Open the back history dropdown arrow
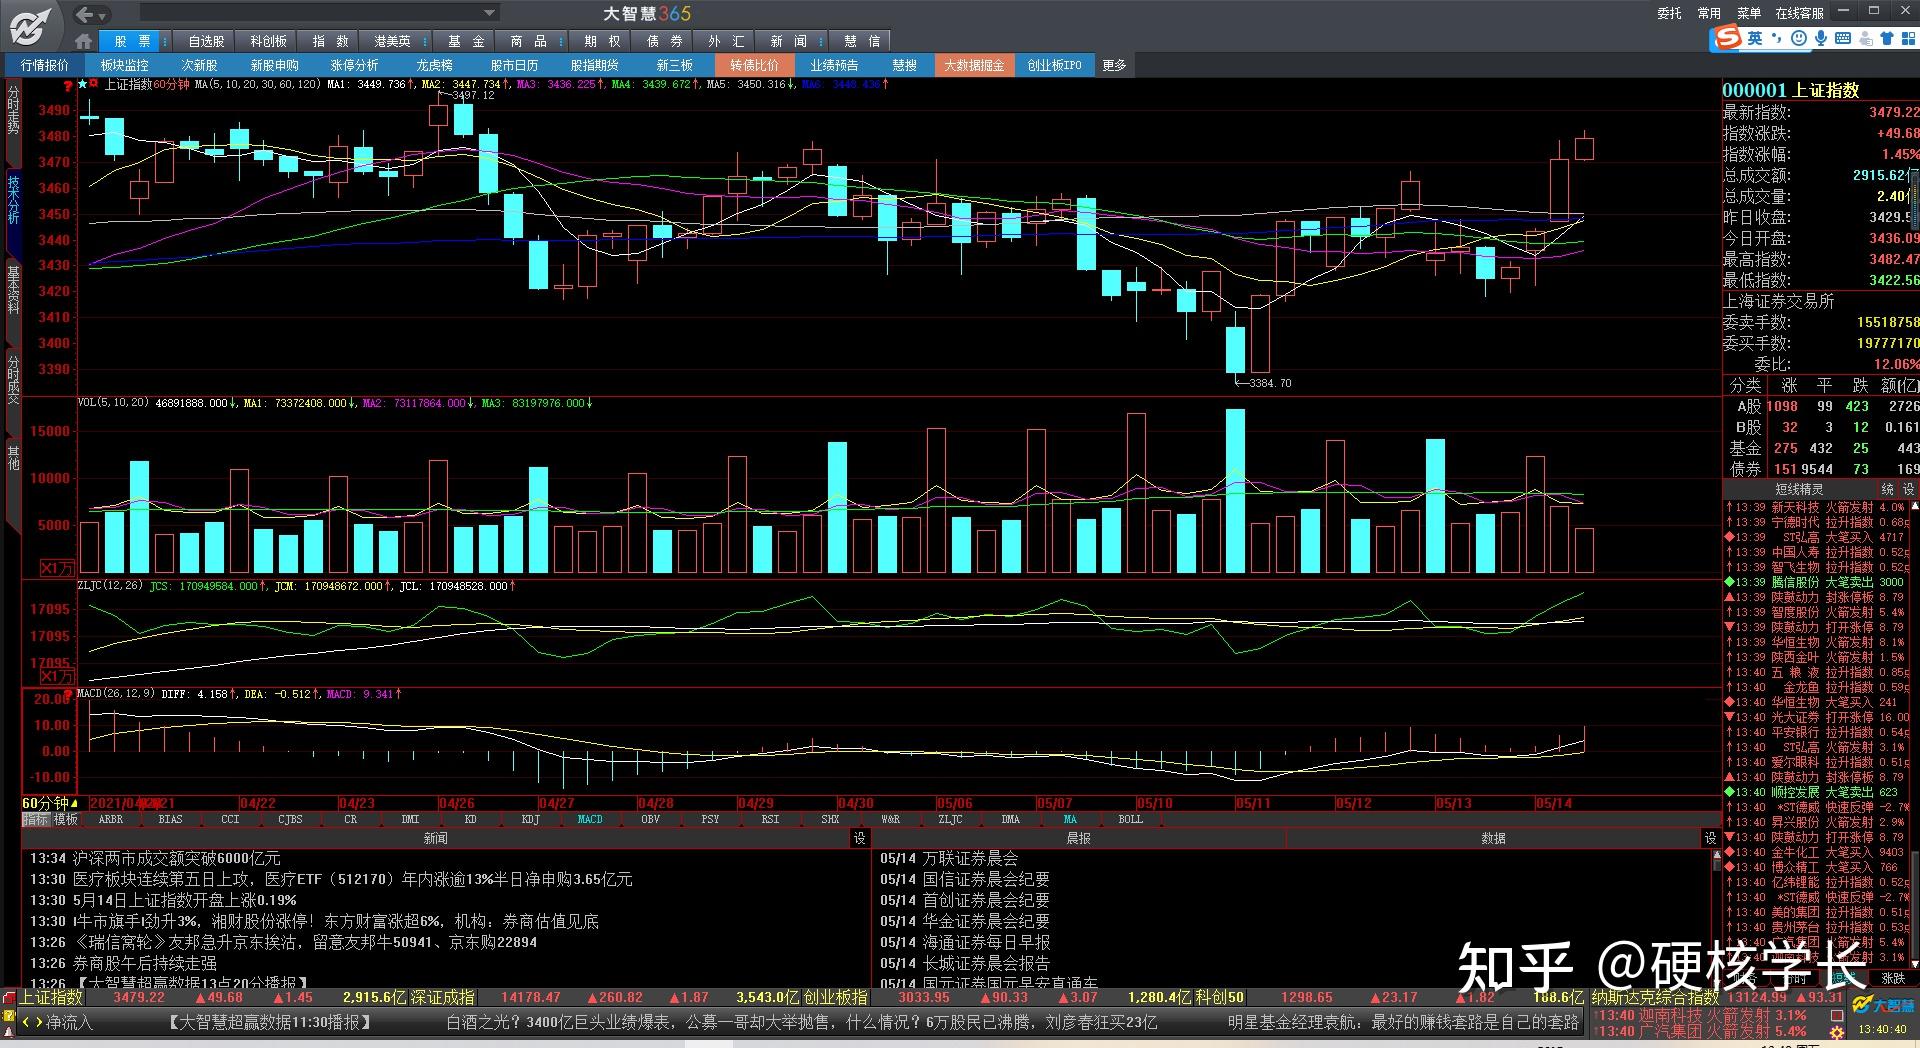This screenshot has width=1920, height=1048. coord(103,15)
